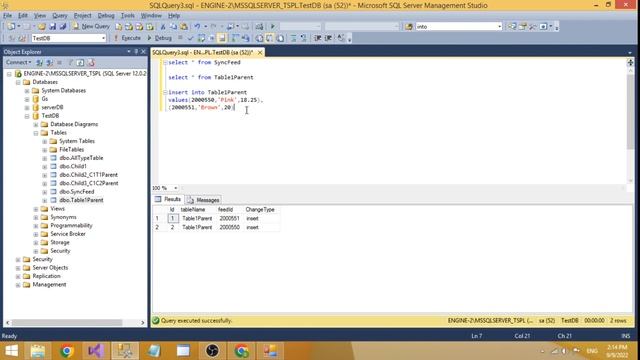Click the Undo arrow icon
Viewport: 640px width, 360px height.
click(x=197, y=27)
